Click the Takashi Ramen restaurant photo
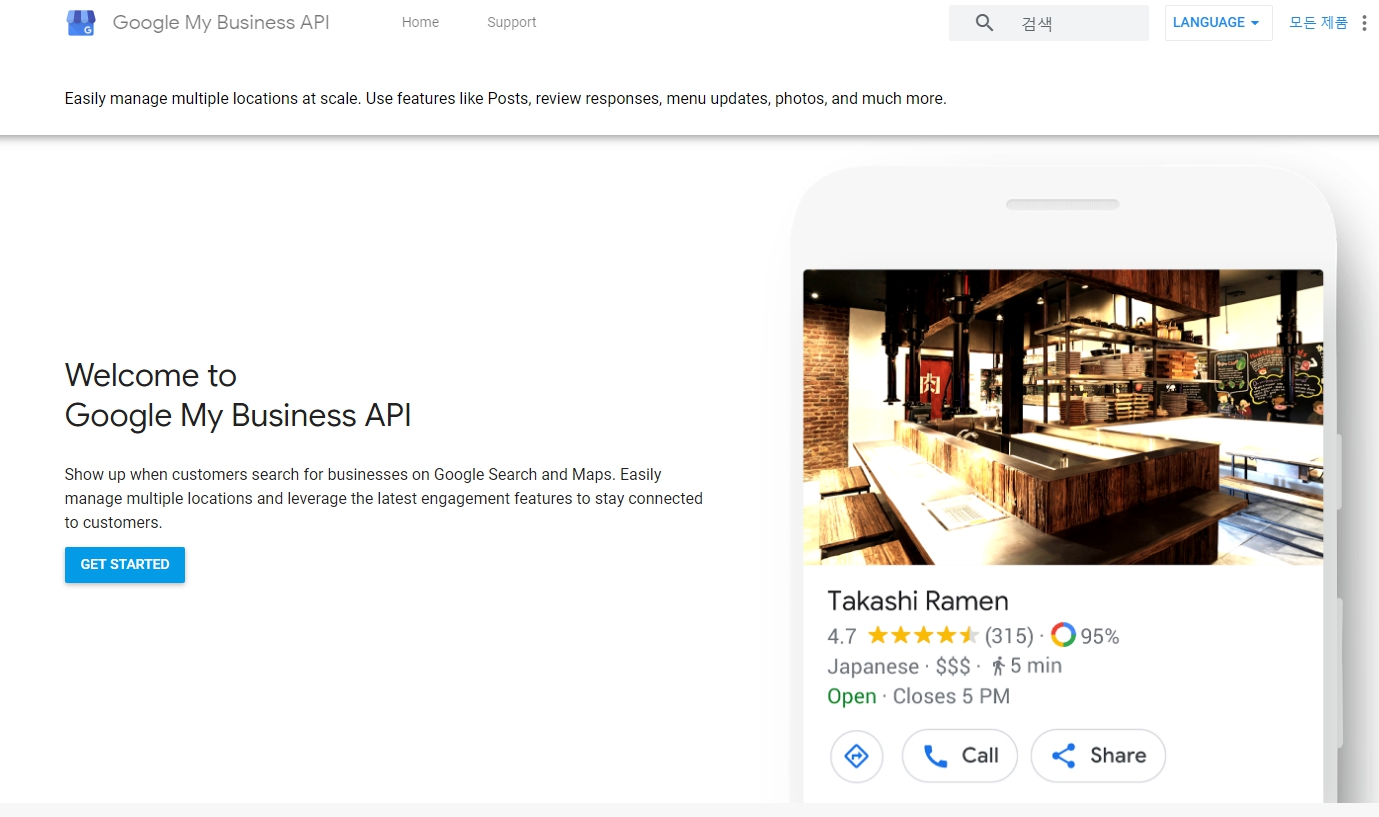This screenshot has width=1379, height=817. point(1063,415)
